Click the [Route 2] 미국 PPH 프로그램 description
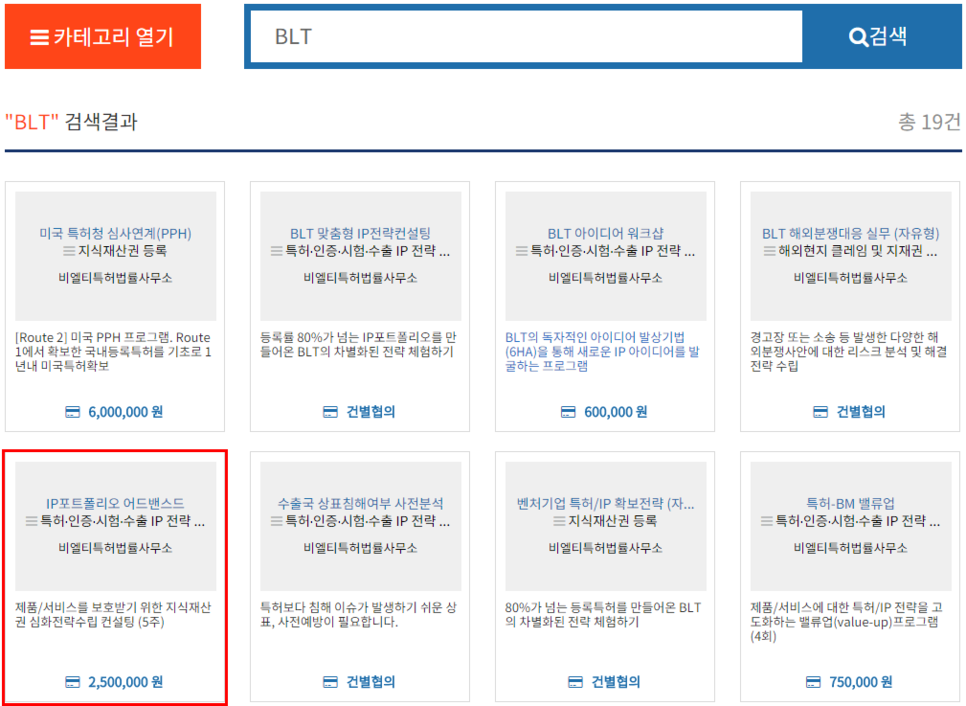Viewport: 966px width, 706px height. tap(114, 352)
